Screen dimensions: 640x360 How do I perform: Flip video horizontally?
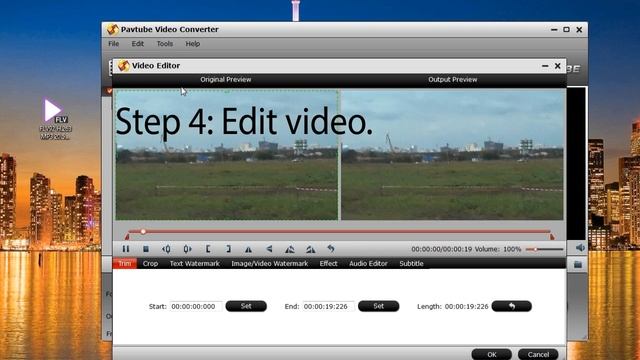coord(248,249)
